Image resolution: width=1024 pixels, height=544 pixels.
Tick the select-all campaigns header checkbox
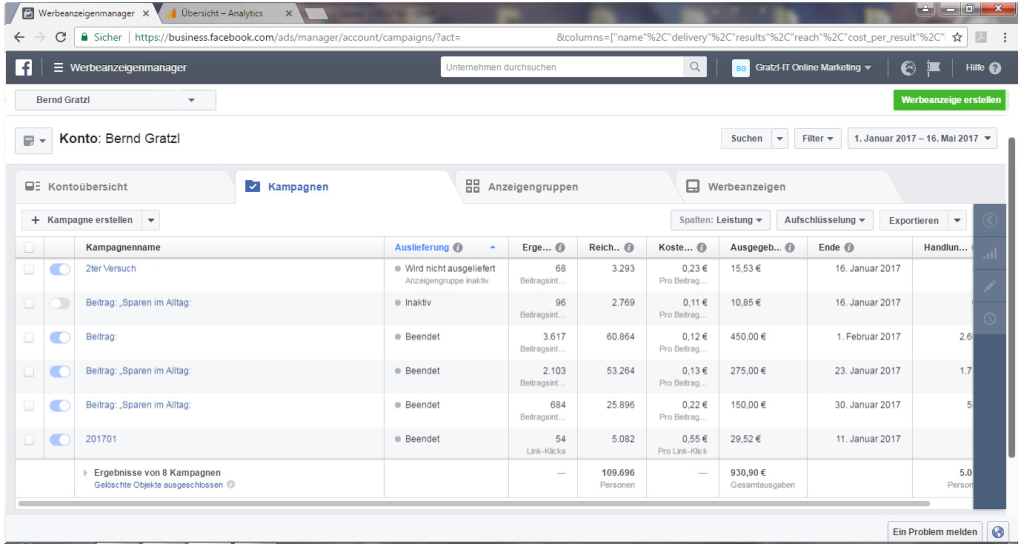pos(29,247)
